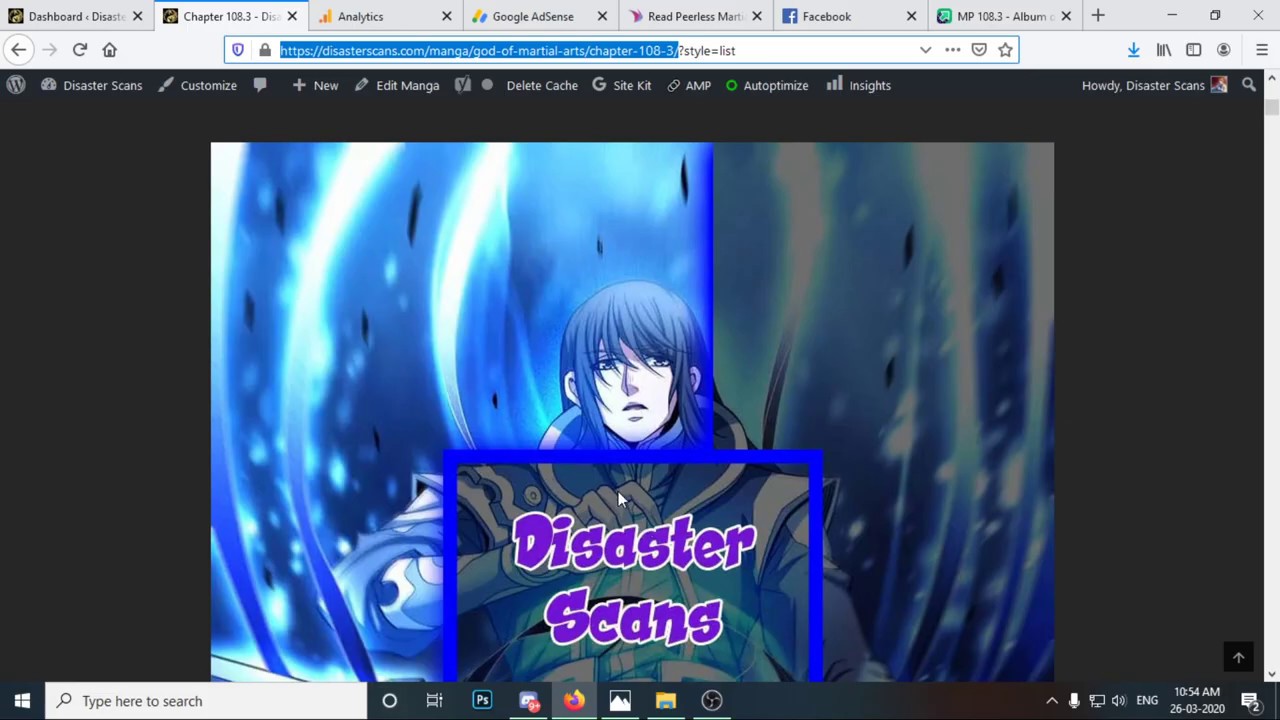Screen dimensions: 1280x720
Task: Open the Disaster Scans site menu
Action: point(91,85)
